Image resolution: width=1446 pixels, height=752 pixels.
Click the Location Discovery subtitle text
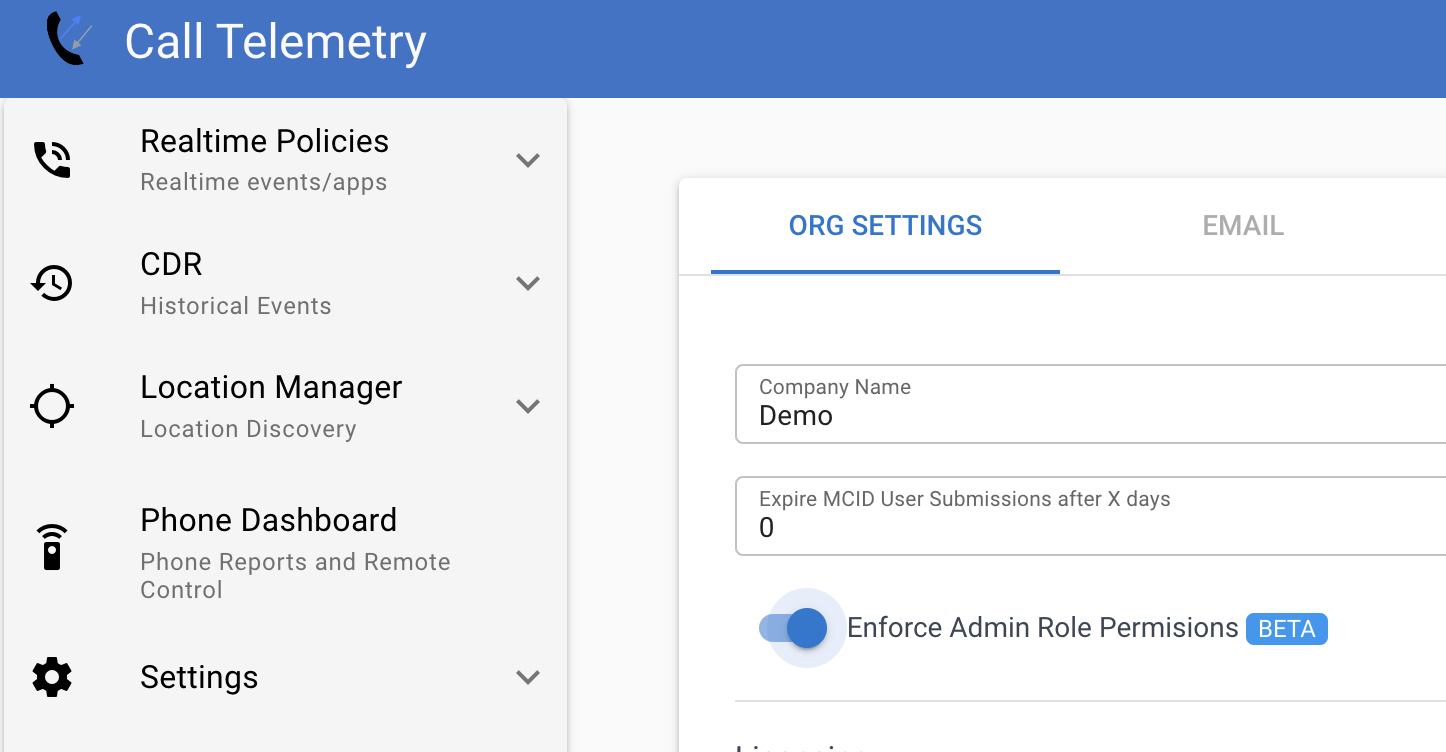point(248,429)
